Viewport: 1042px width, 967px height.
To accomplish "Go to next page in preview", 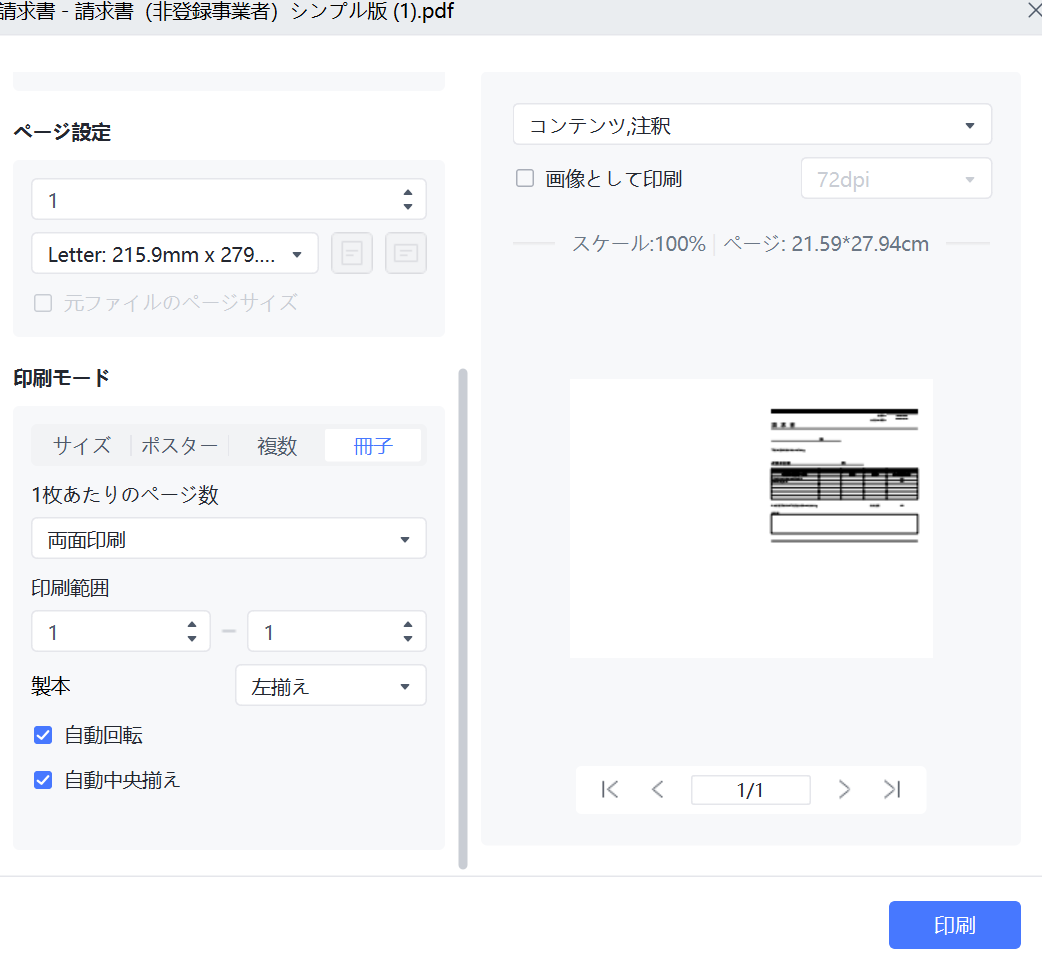I will [844, 789].
